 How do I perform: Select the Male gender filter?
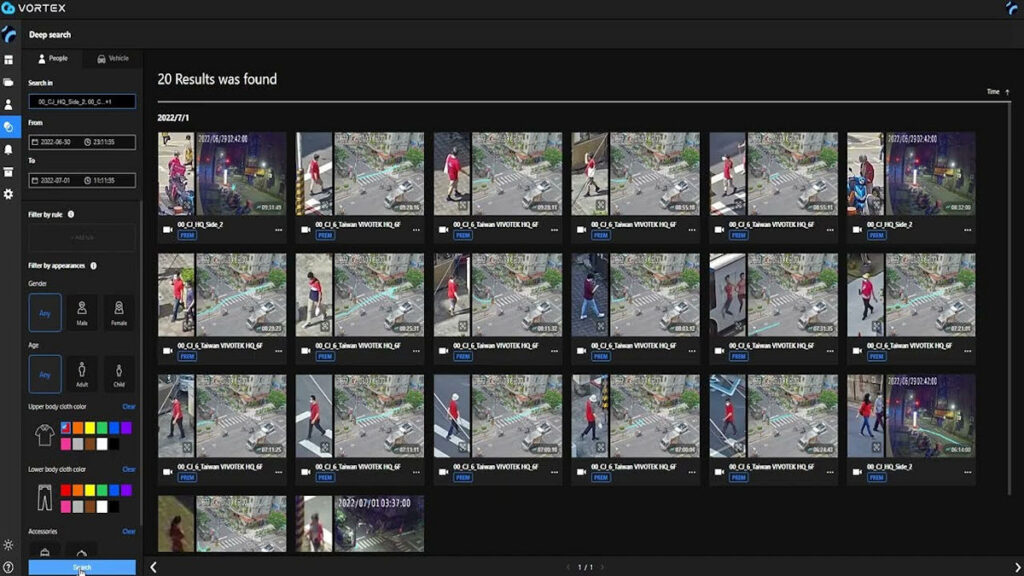click(x=83, y=312)
